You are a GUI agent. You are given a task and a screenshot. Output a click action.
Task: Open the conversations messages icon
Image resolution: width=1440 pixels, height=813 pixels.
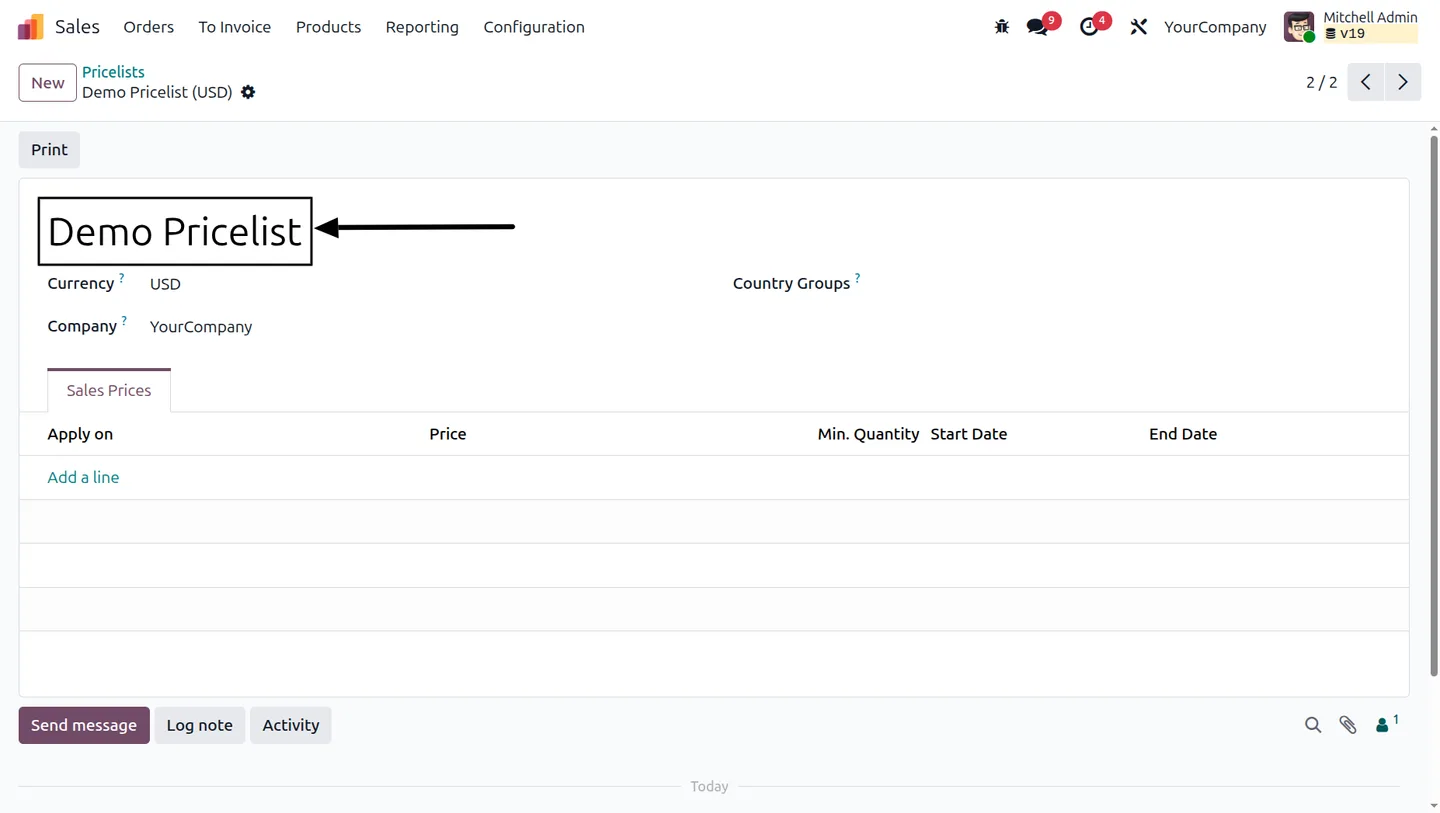pos(1037,27)
